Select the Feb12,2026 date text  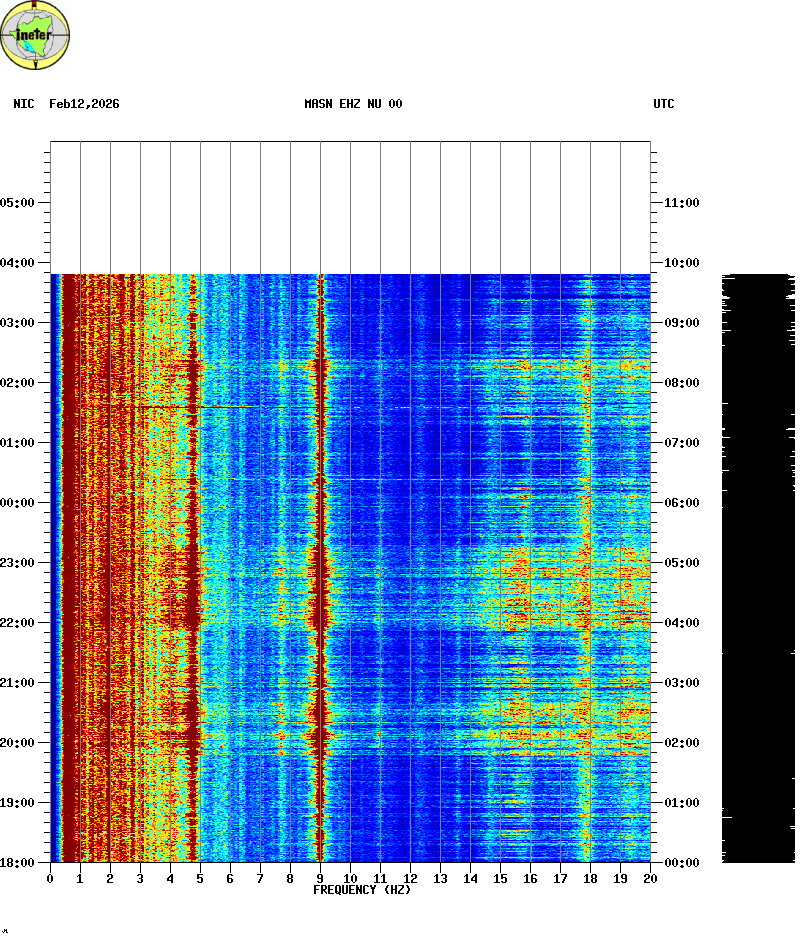pyautogui.click(x=84, y=104)
